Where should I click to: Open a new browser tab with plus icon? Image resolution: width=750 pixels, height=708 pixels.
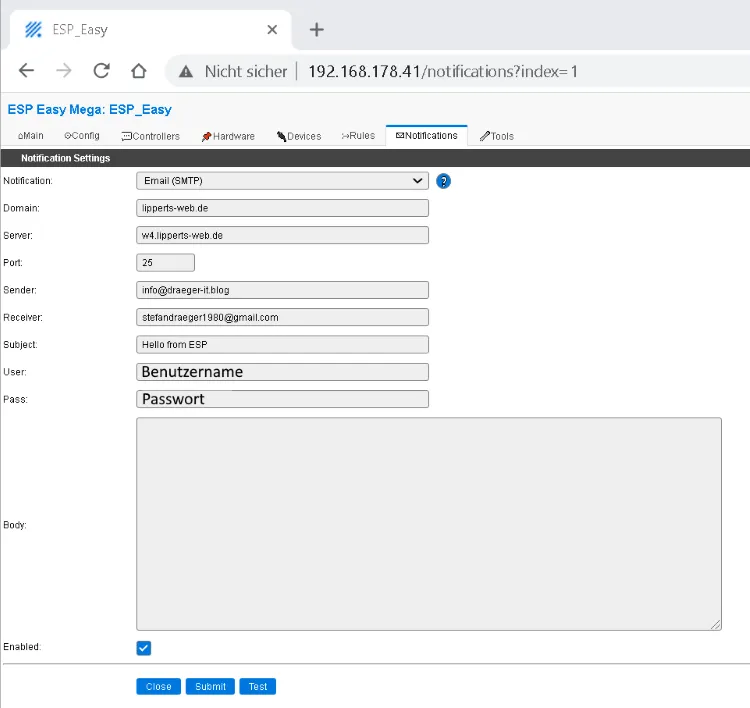tap(317, 29)
